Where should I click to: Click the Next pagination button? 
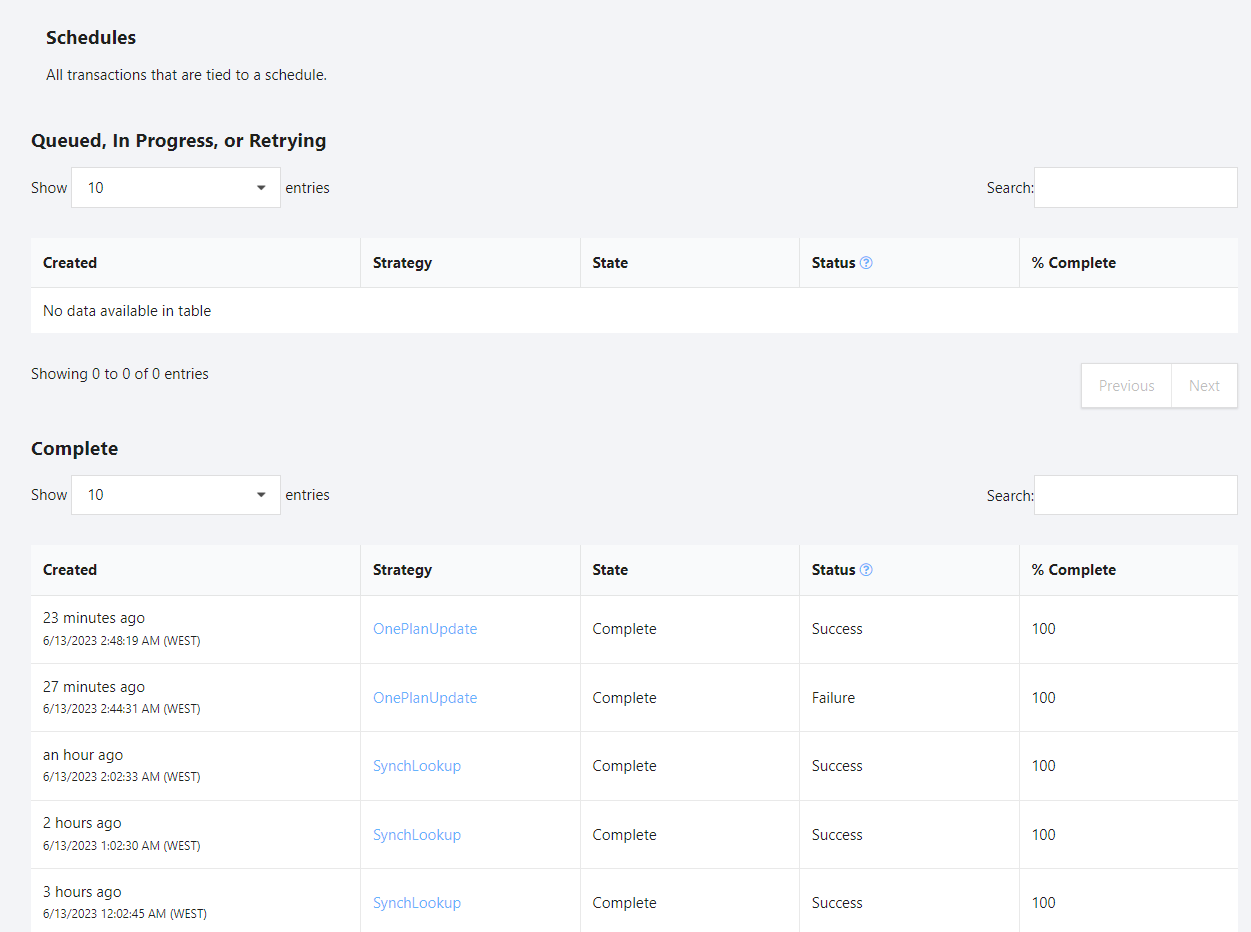click(x=1204, y=385)
